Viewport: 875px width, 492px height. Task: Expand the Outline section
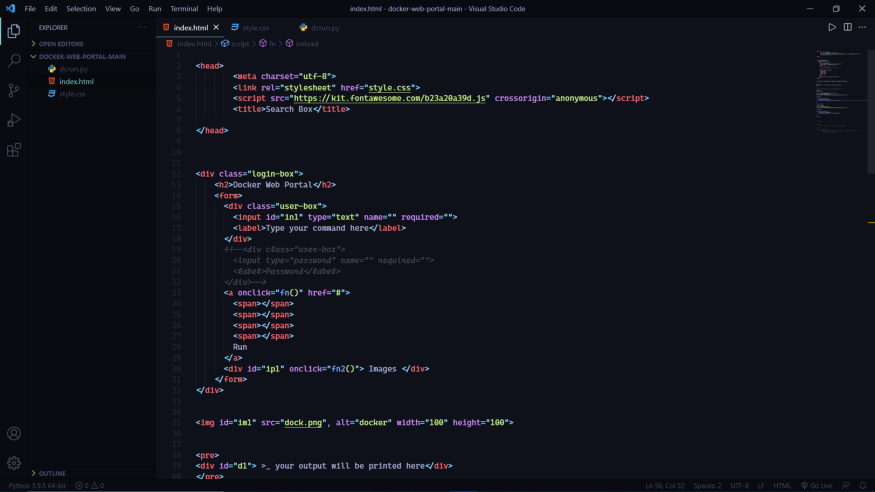[x=52, y=473]
